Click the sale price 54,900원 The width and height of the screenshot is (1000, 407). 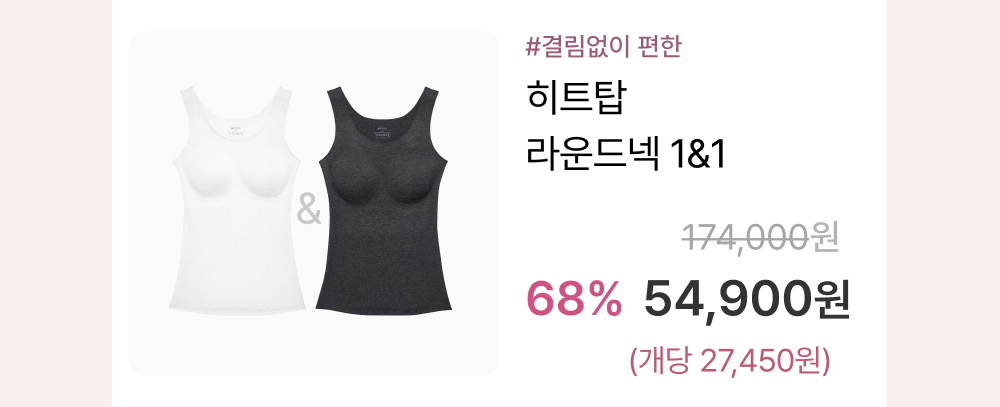pos(747,300)
